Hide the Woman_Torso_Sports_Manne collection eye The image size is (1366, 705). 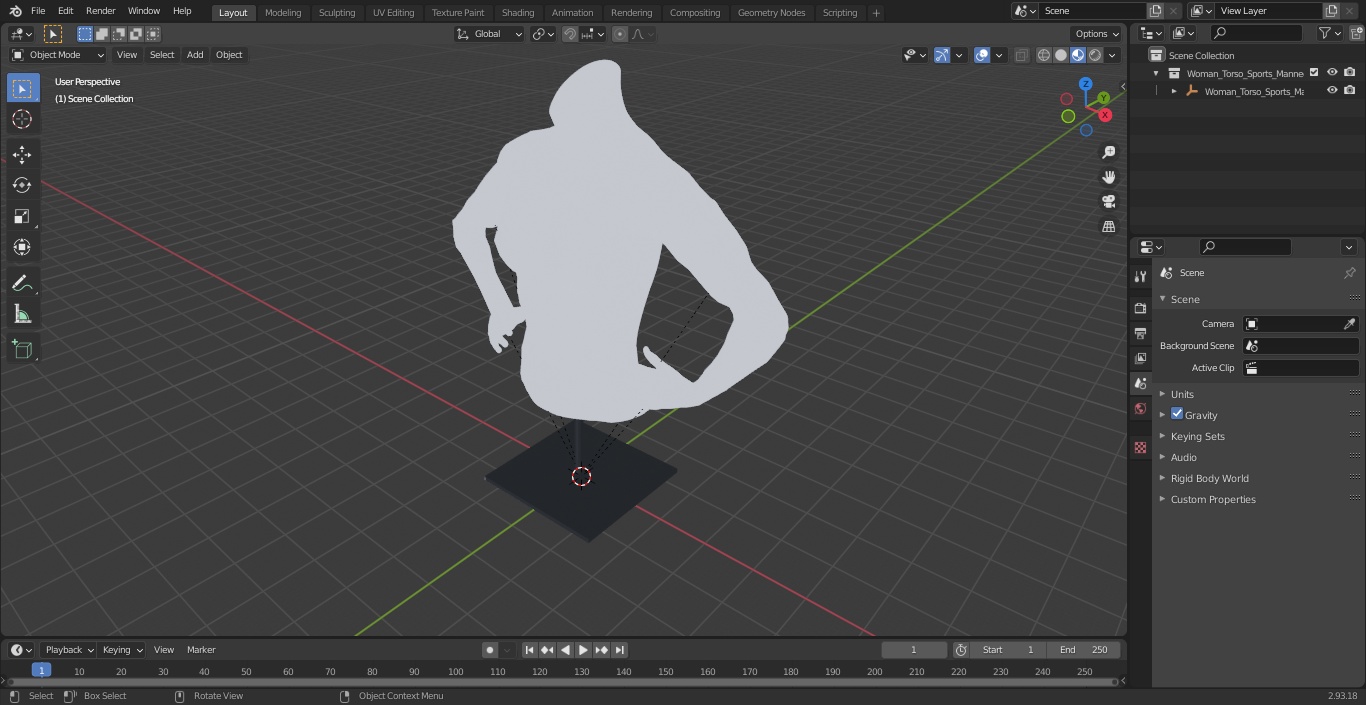coord(1332,72)
